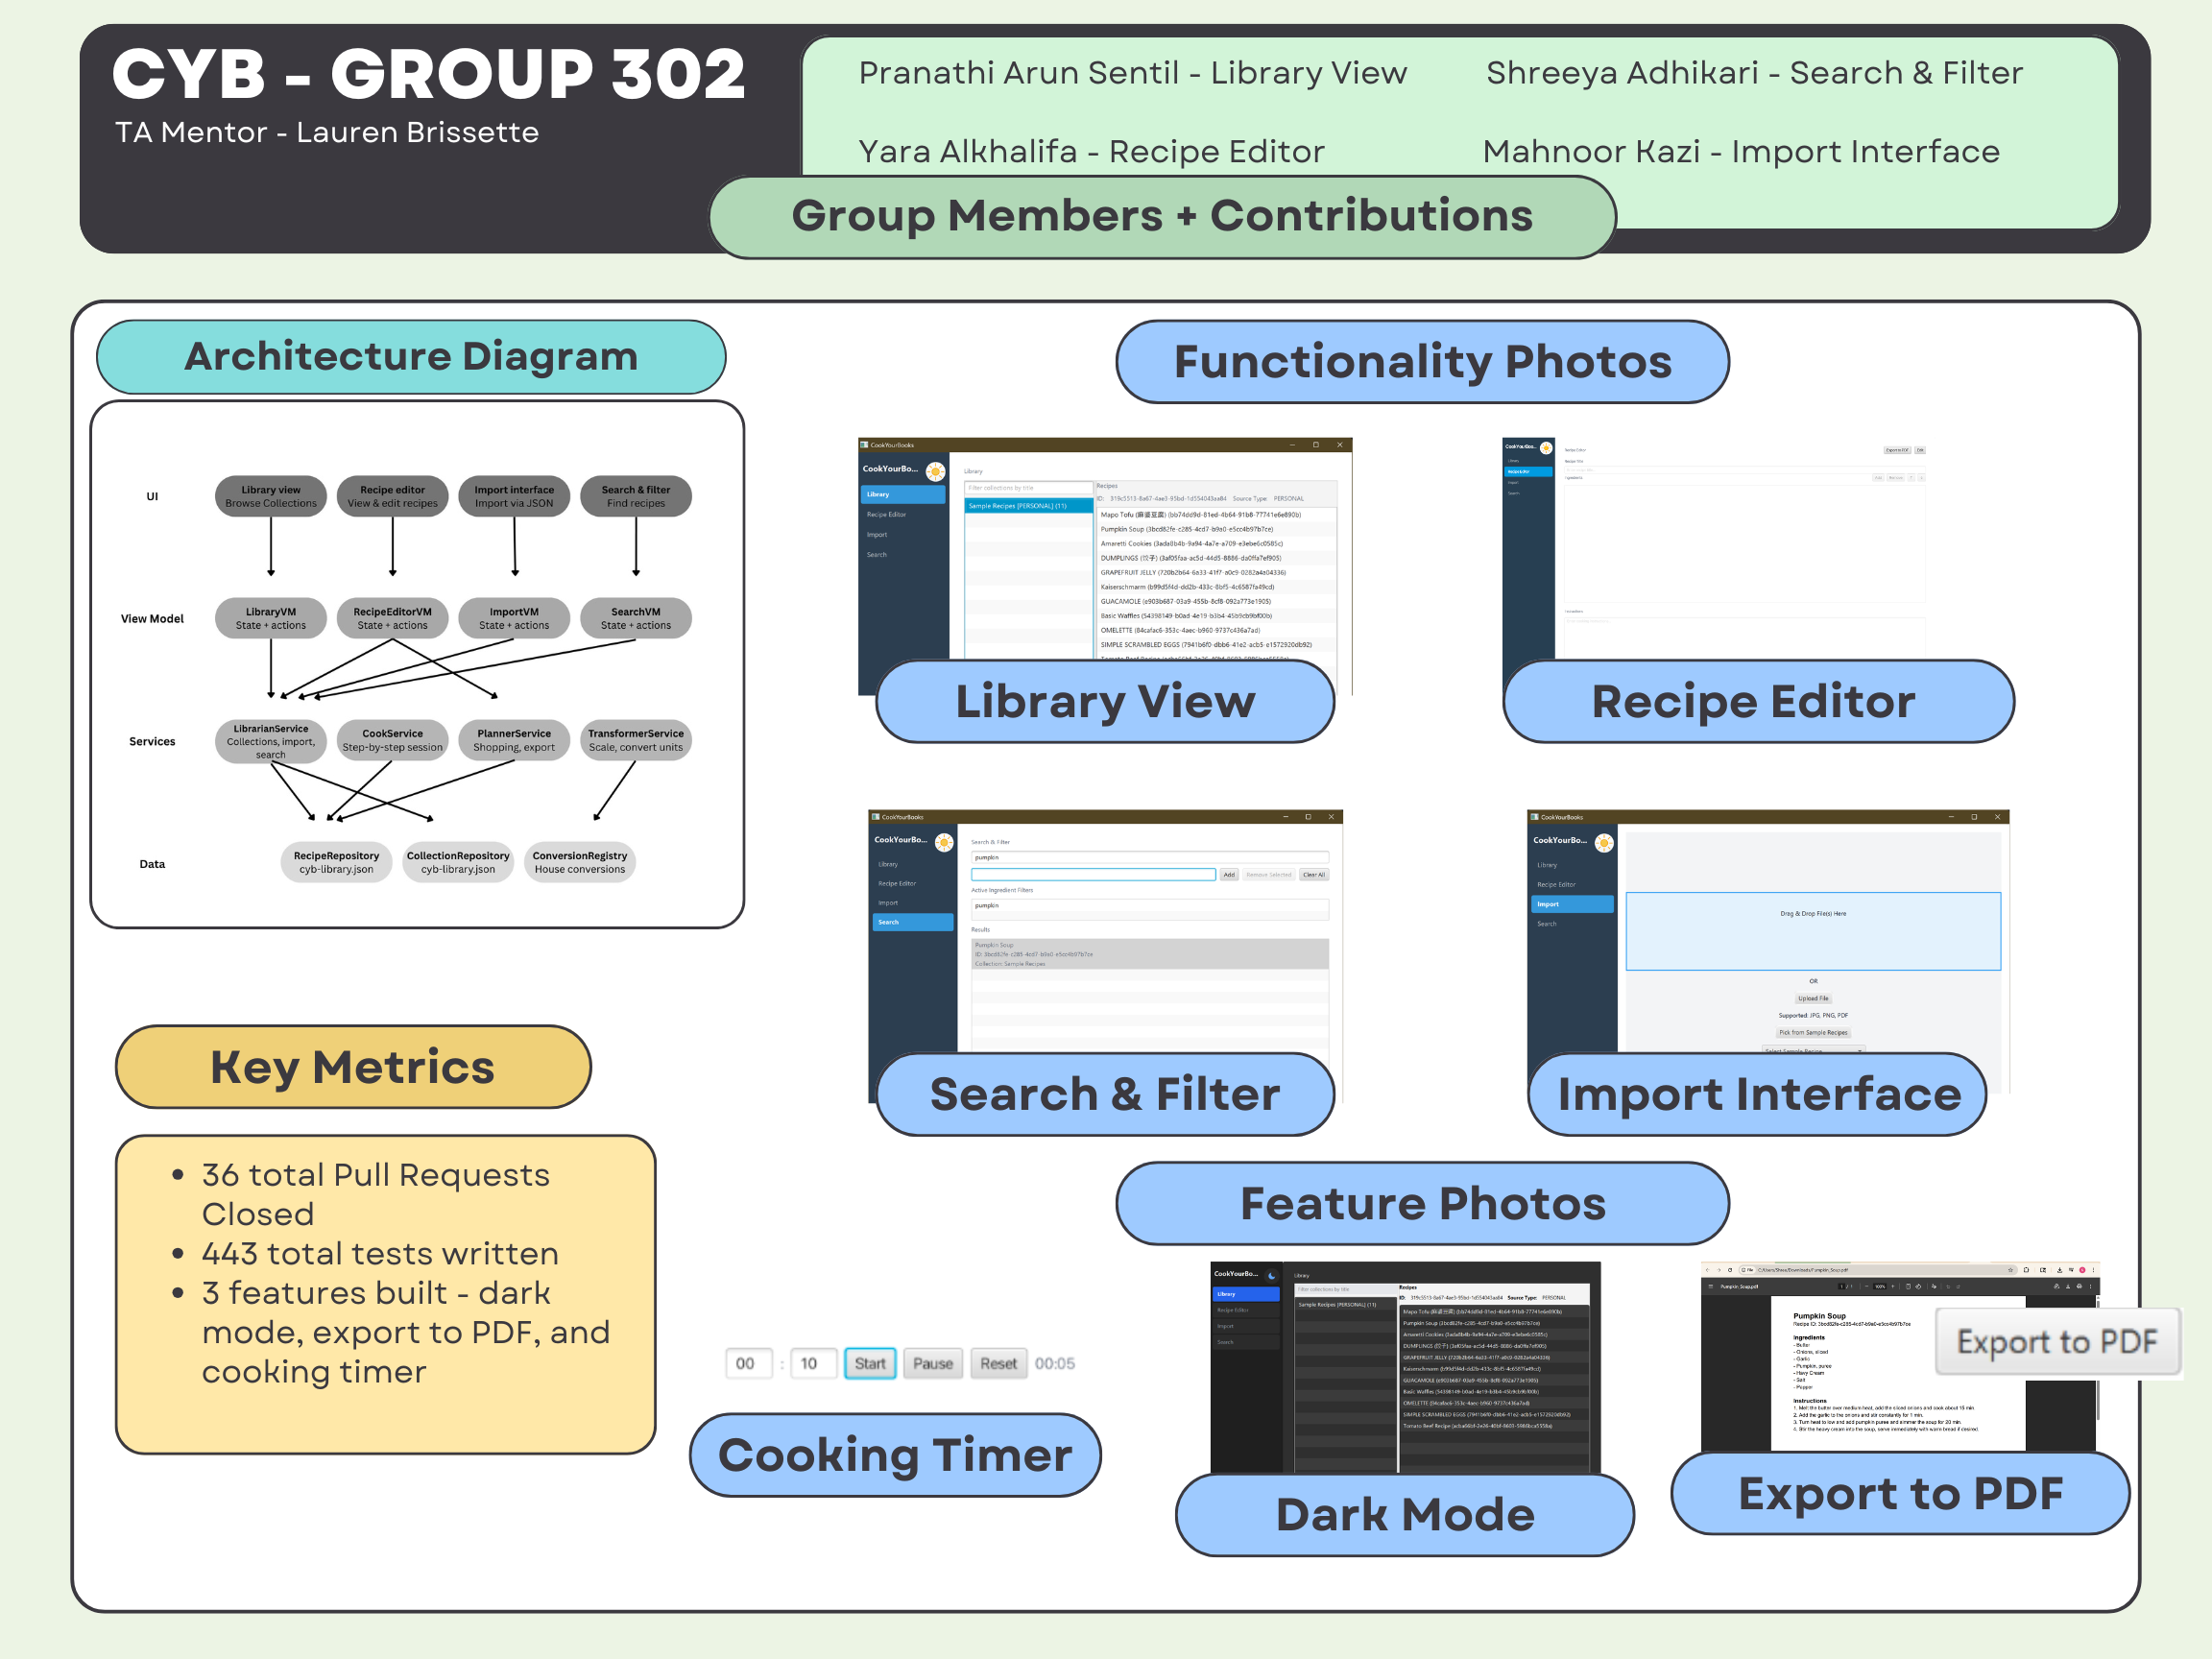Open the Select Sample Recipe dropdown
The image size is (2212, 1659).
1813,1050
